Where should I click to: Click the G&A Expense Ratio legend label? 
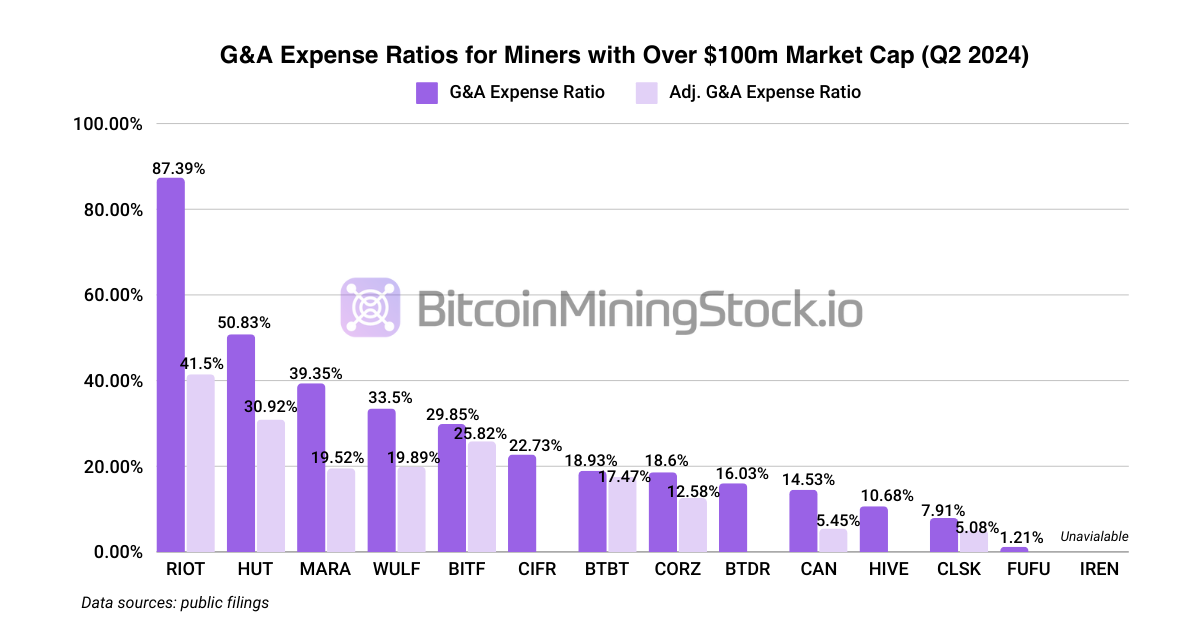pos(527,92)
